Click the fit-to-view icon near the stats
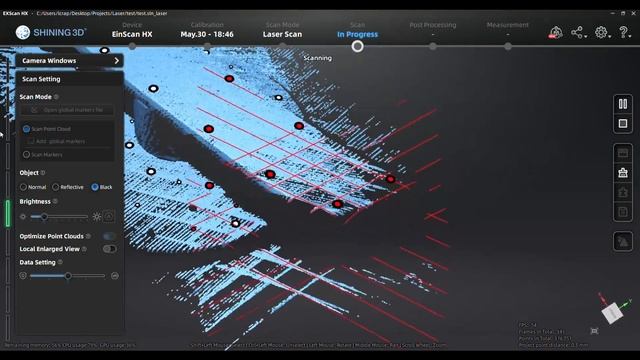The image size is (640, 360). click(x=594, y=331)
